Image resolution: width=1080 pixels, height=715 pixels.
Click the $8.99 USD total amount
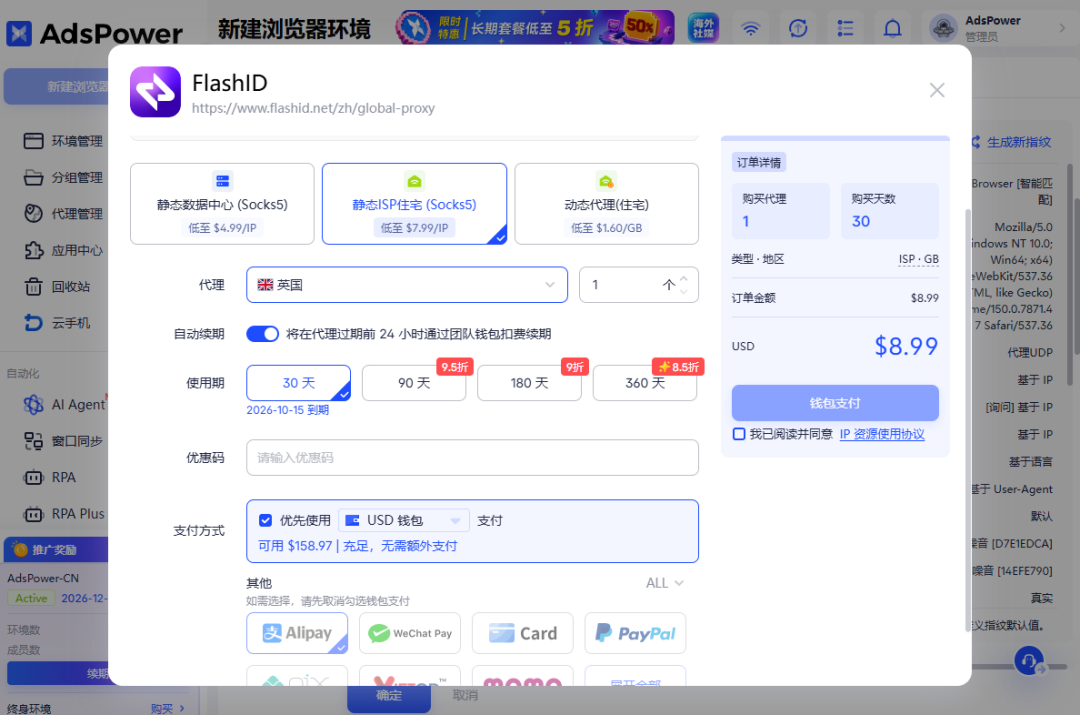pyautogui.click(x=906, y=346)
